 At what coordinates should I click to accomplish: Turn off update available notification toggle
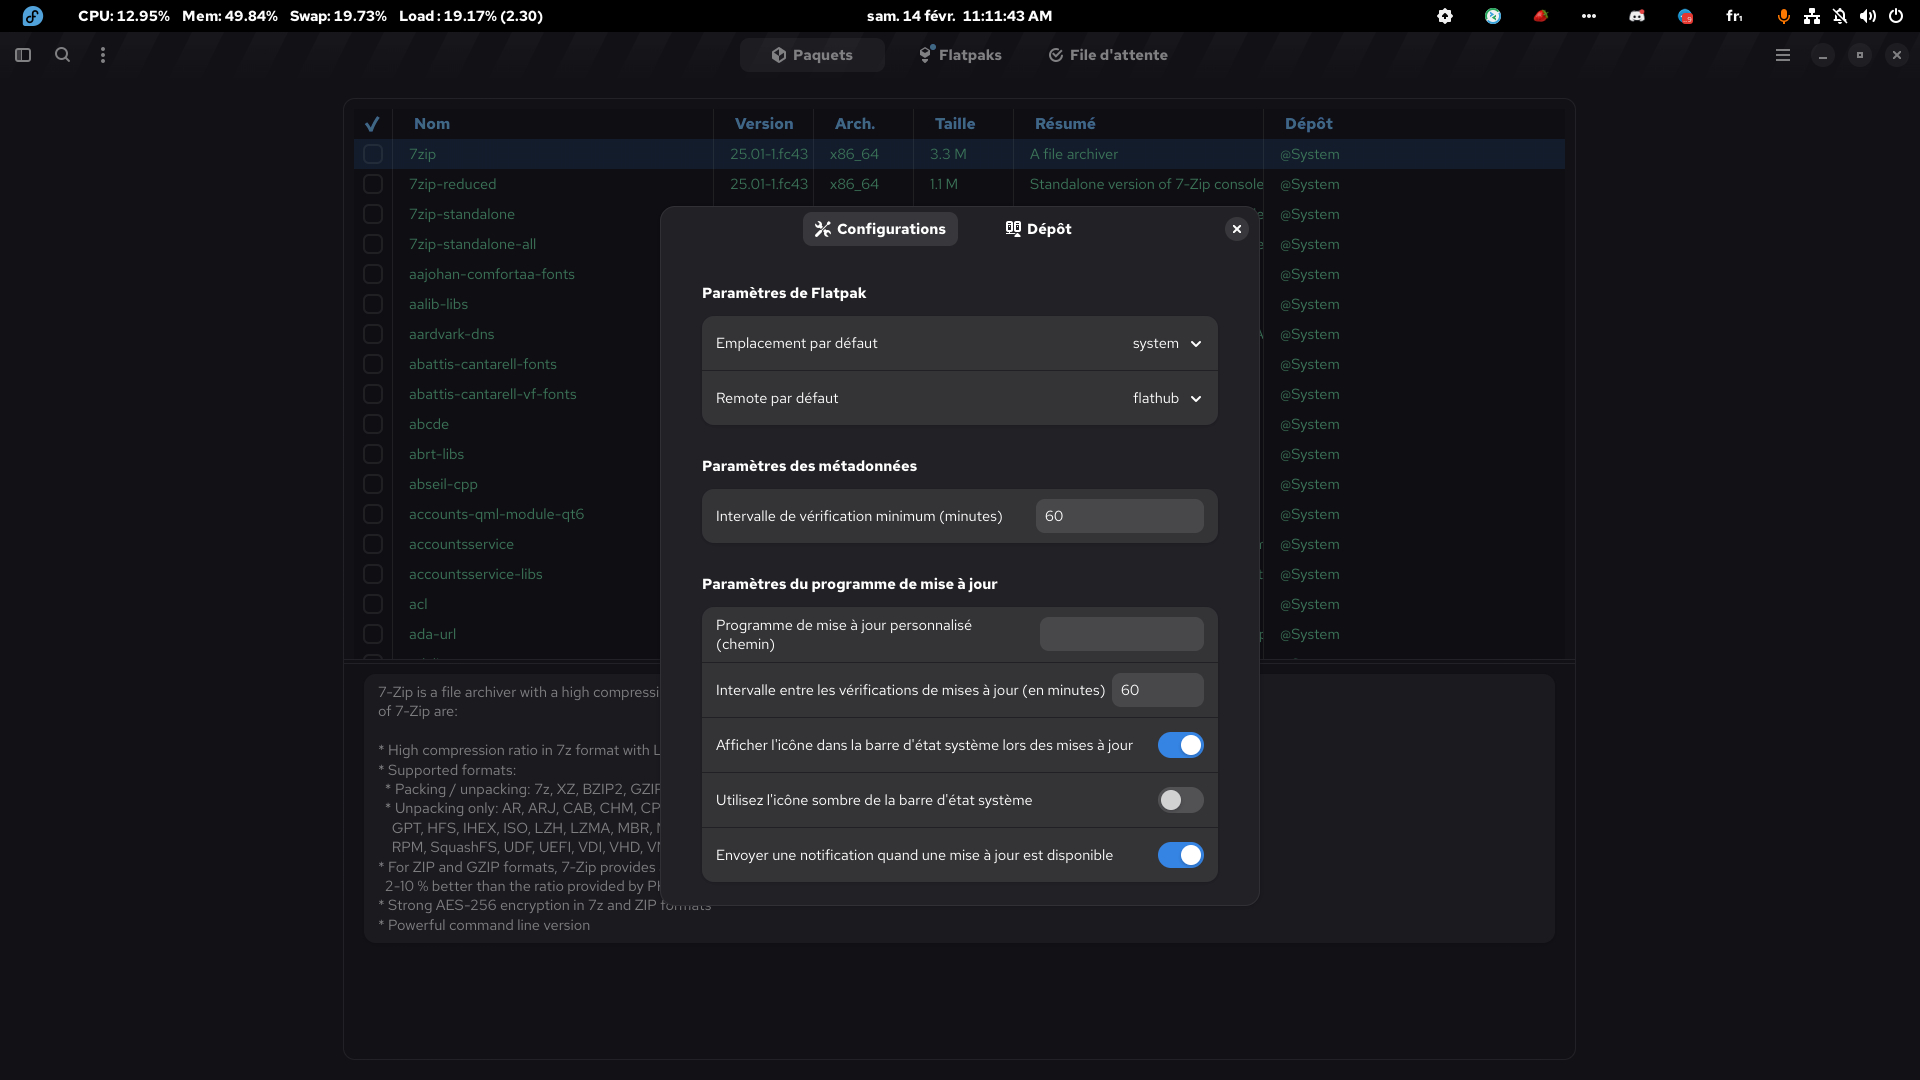(1180, 855)
